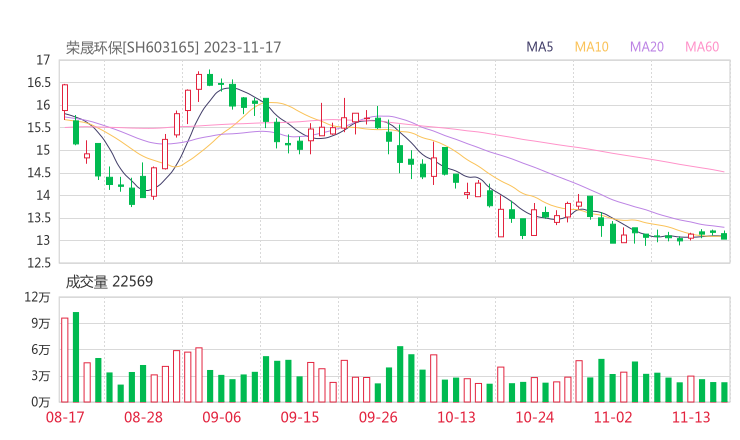740x440 pixels.
Task: Click the 08-17 date label
Action: (65, 417)
